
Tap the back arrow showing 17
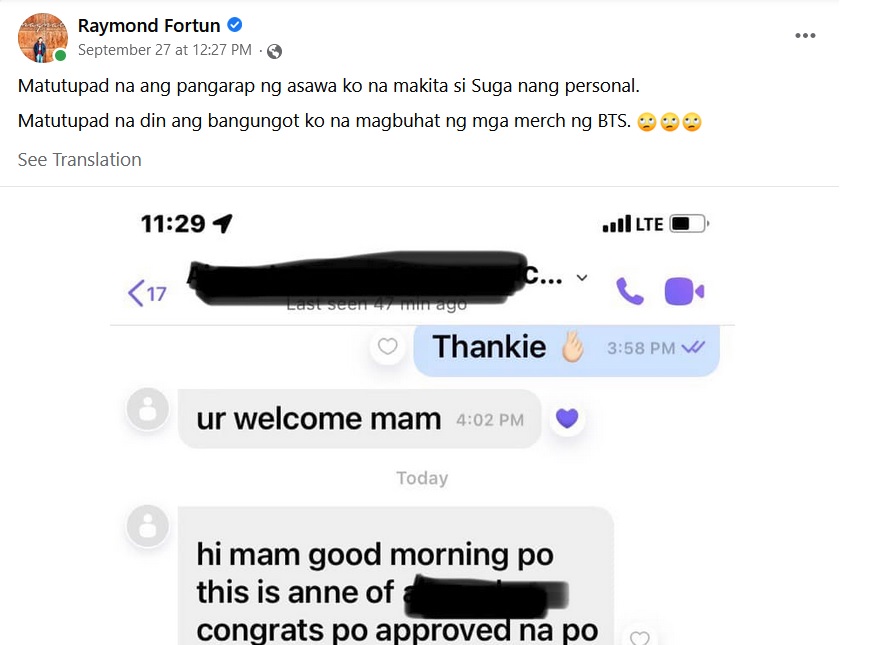tap(147, 293)
